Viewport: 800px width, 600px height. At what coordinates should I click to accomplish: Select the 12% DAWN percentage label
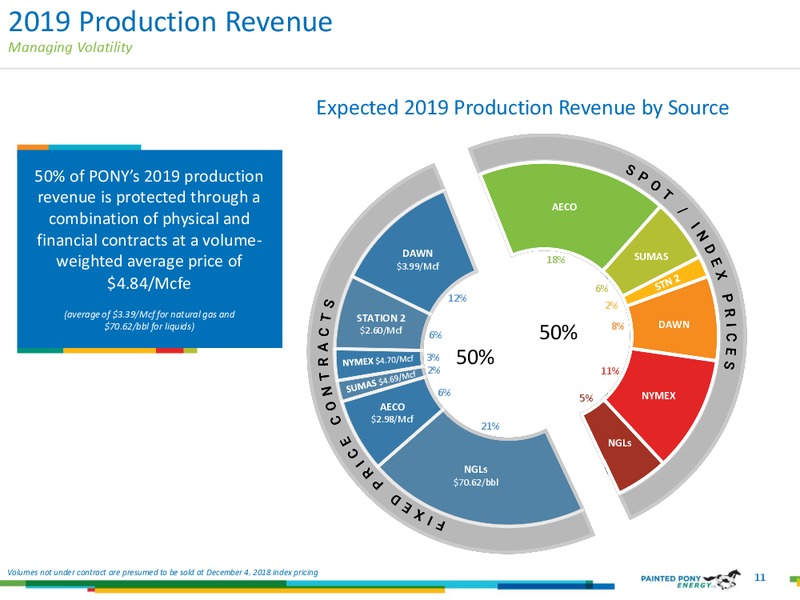tap(457, 298)
